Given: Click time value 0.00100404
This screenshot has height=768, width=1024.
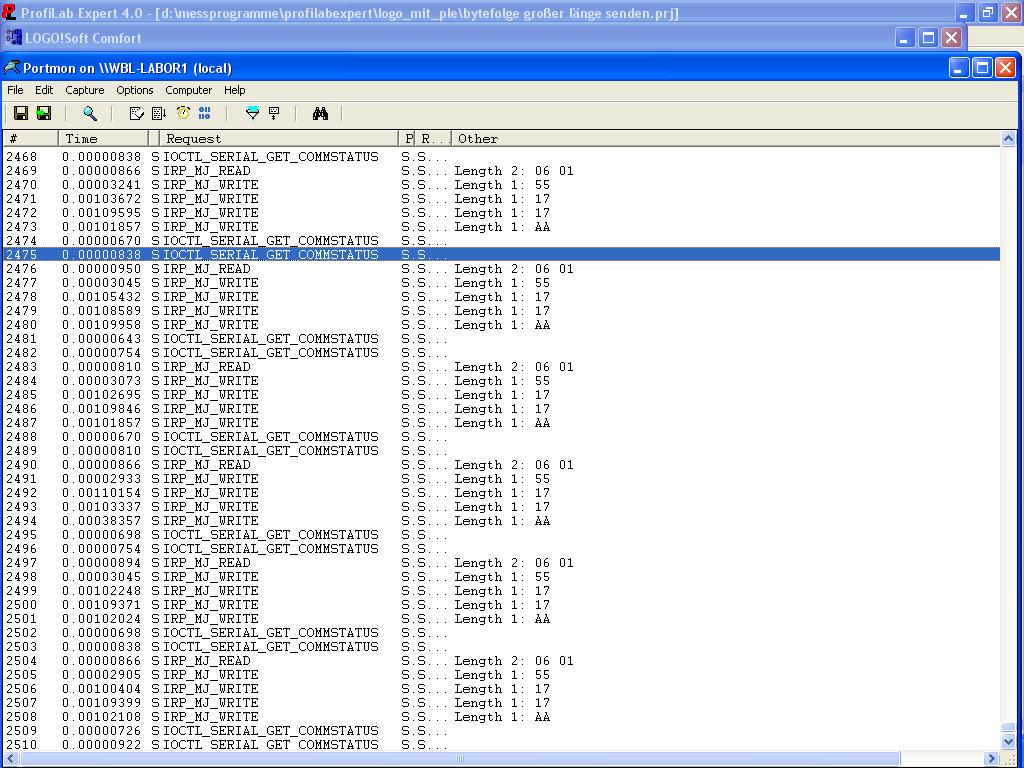Looking at the screenshot, I should (101, 688).
